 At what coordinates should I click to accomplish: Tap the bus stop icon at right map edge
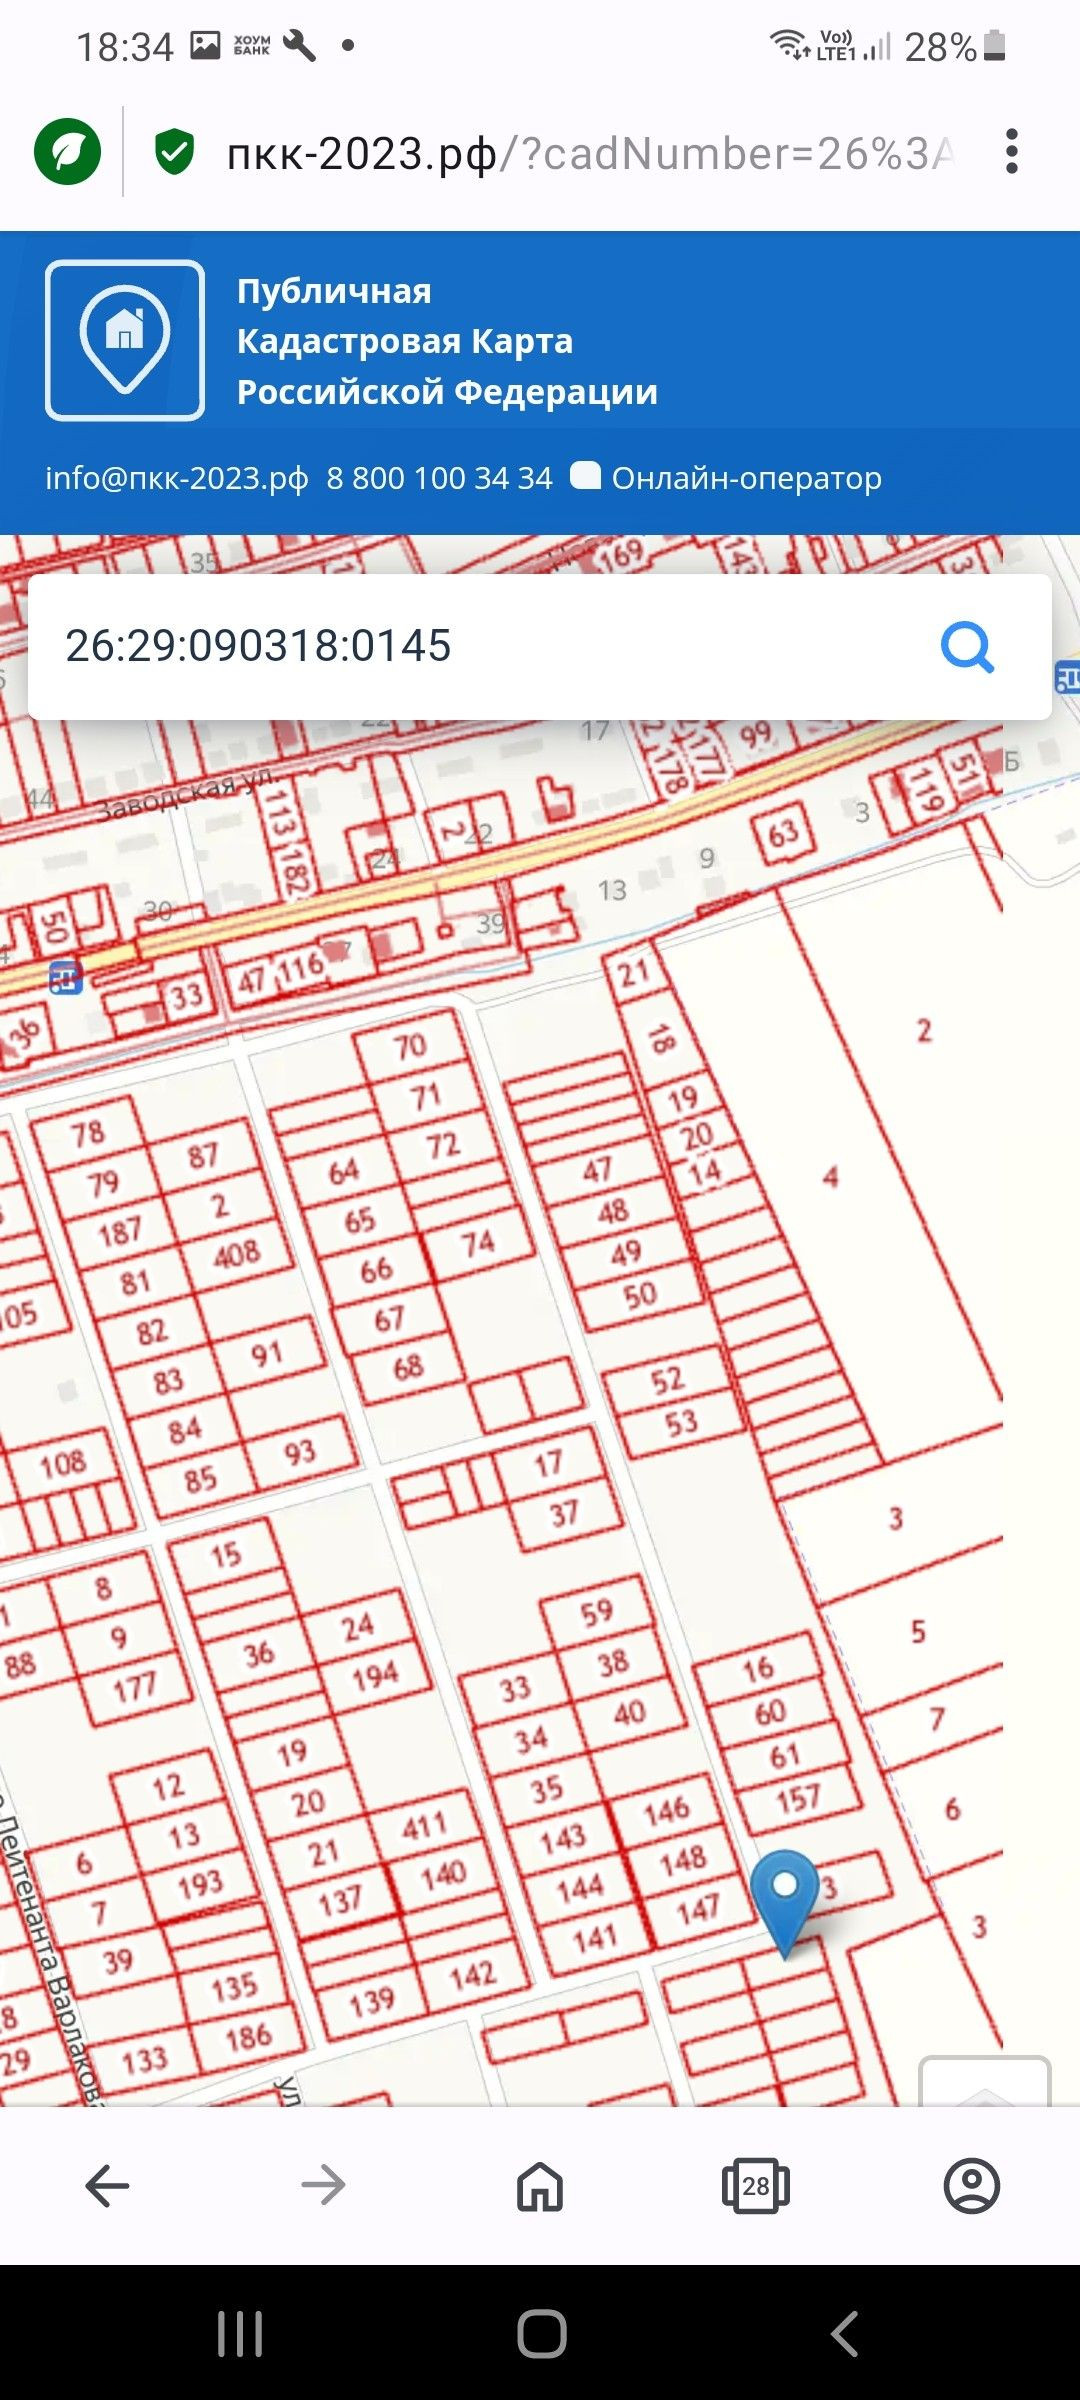point(1067,678)
